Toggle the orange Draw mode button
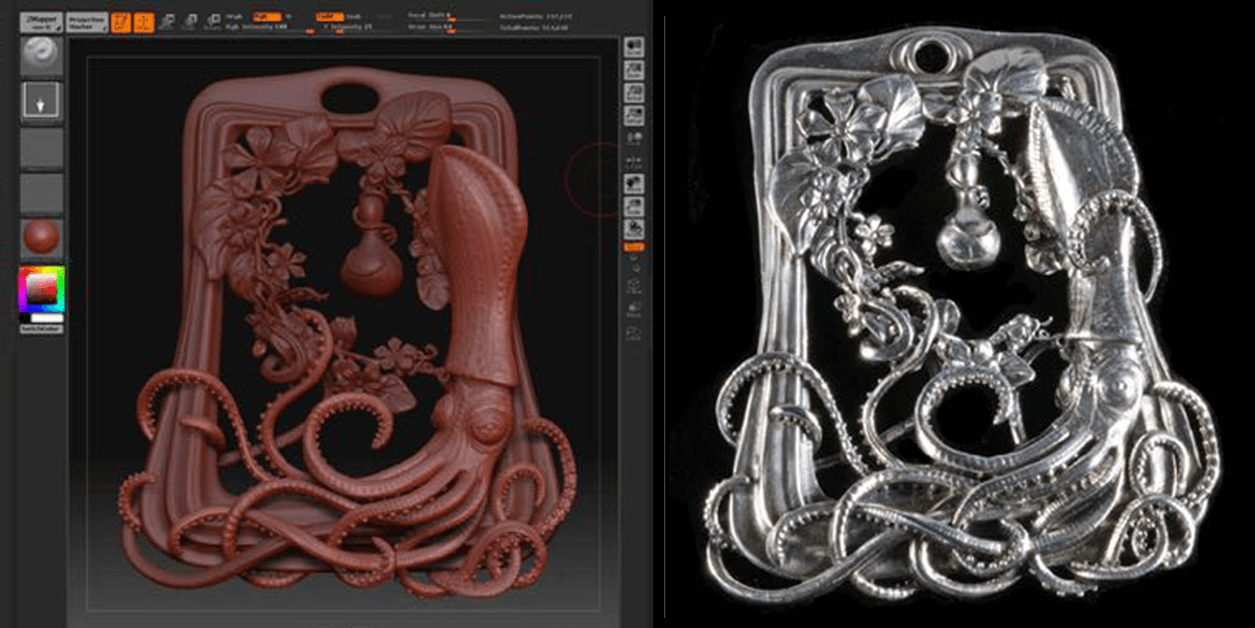The height and width of the screenshot is (628, 1255). (144, 22)
